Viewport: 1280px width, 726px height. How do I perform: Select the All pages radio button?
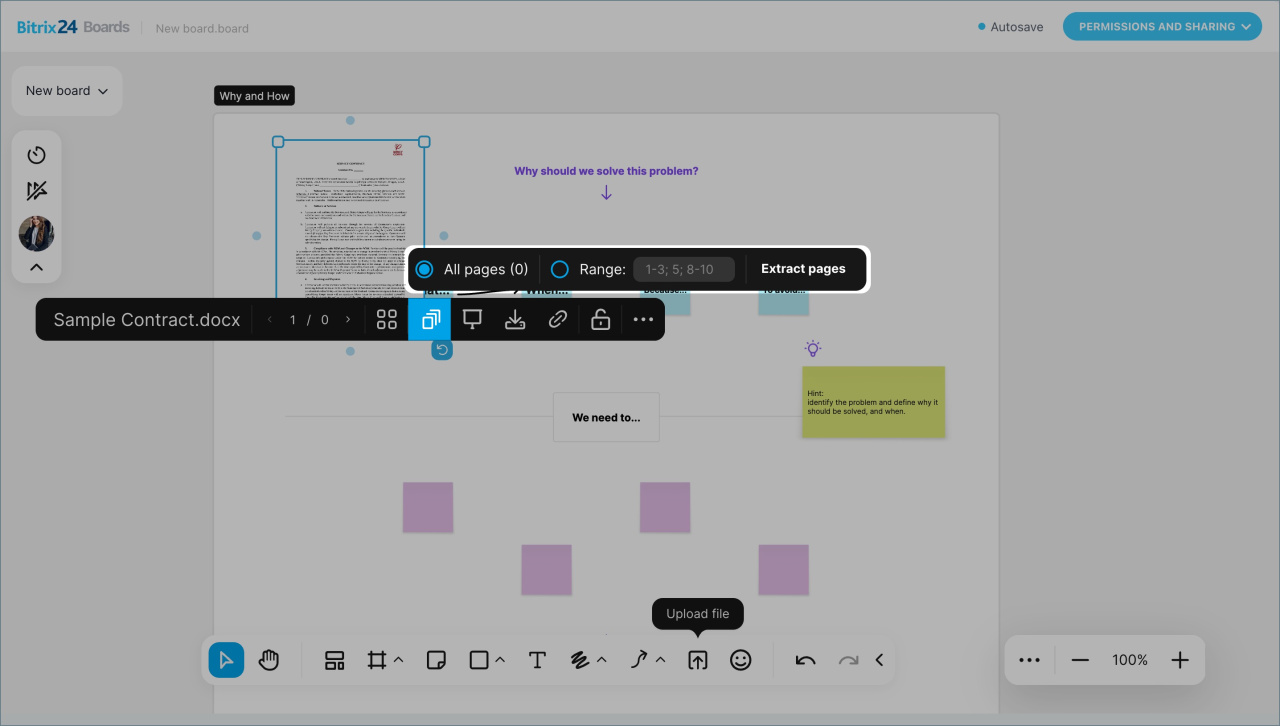point(425,269)
